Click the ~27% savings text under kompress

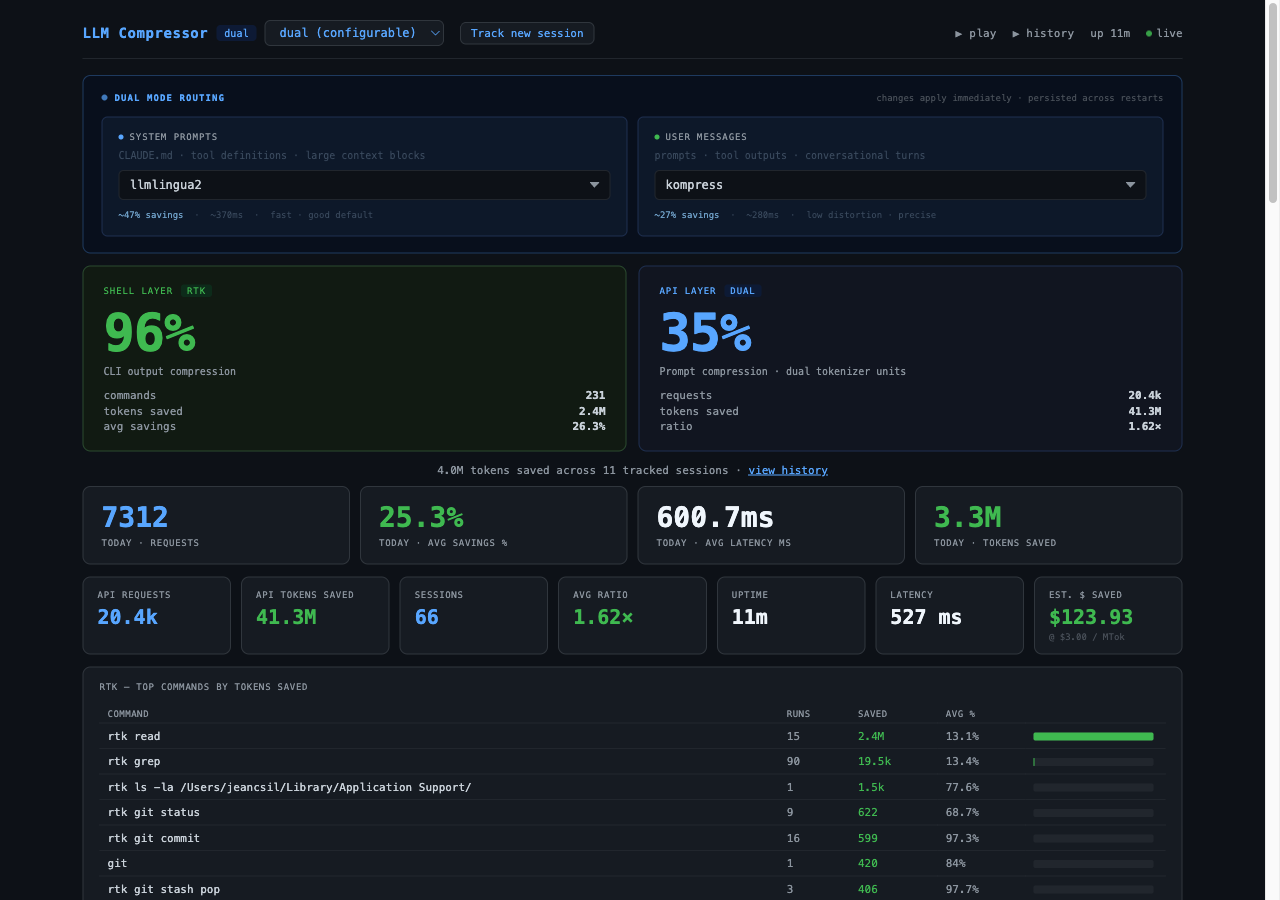[687, 215]
